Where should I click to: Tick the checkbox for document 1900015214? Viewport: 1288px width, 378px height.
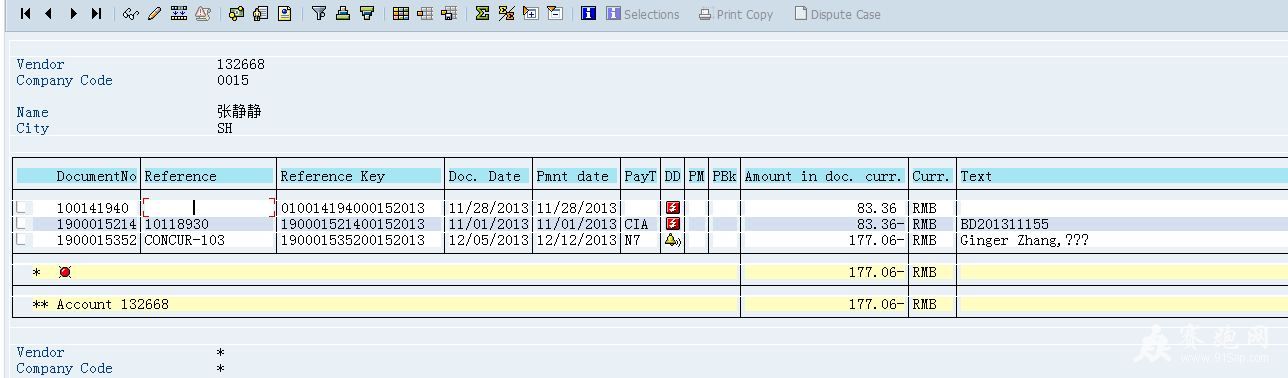21,224
